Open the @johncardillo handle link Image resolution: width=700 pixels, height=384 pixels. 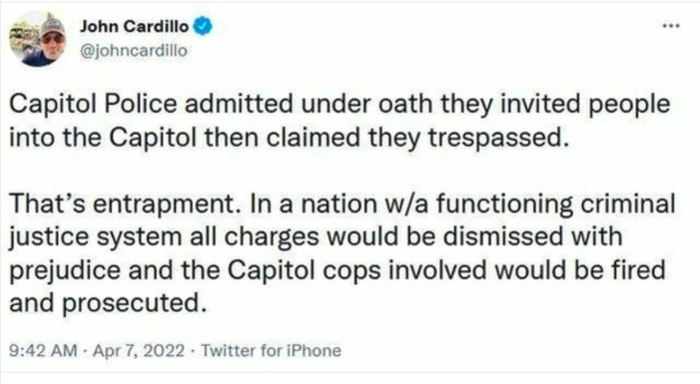[133, 50]
